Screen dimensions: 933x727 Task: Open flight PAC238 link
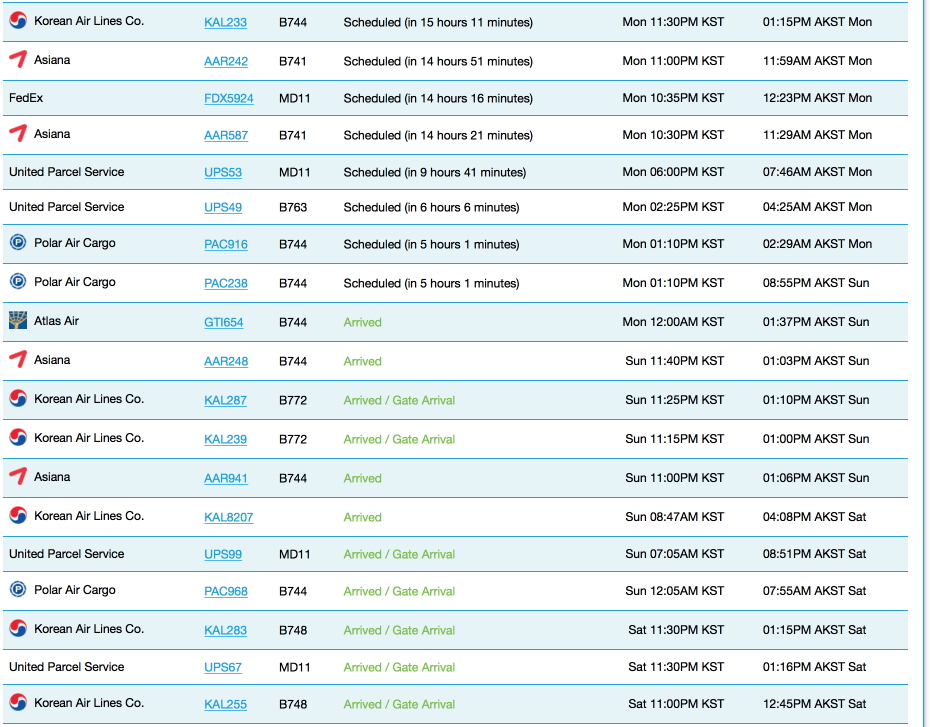click(226, 284)
